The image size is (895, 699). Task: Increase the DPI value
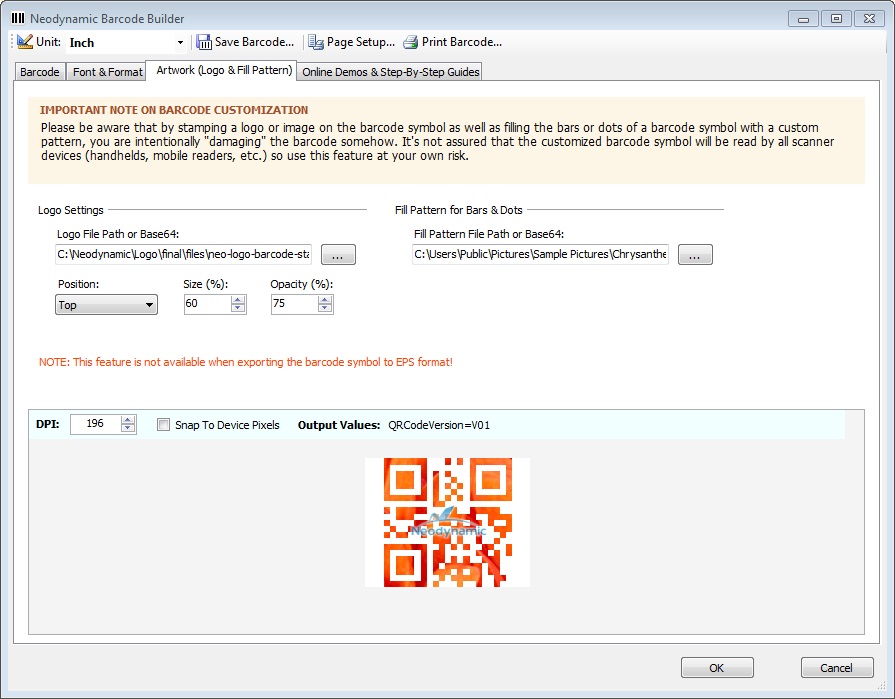click(128, 420)
